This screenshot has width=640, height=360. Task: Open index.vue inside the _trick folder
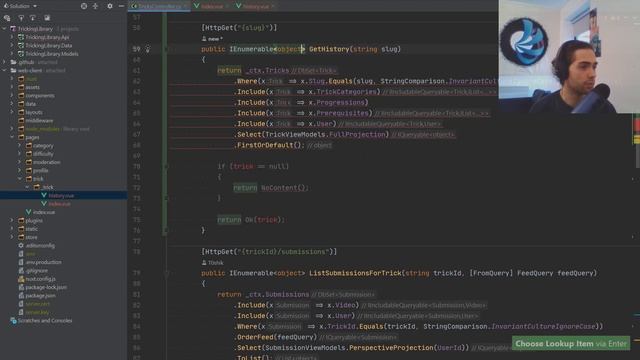[x=56, y=204]
